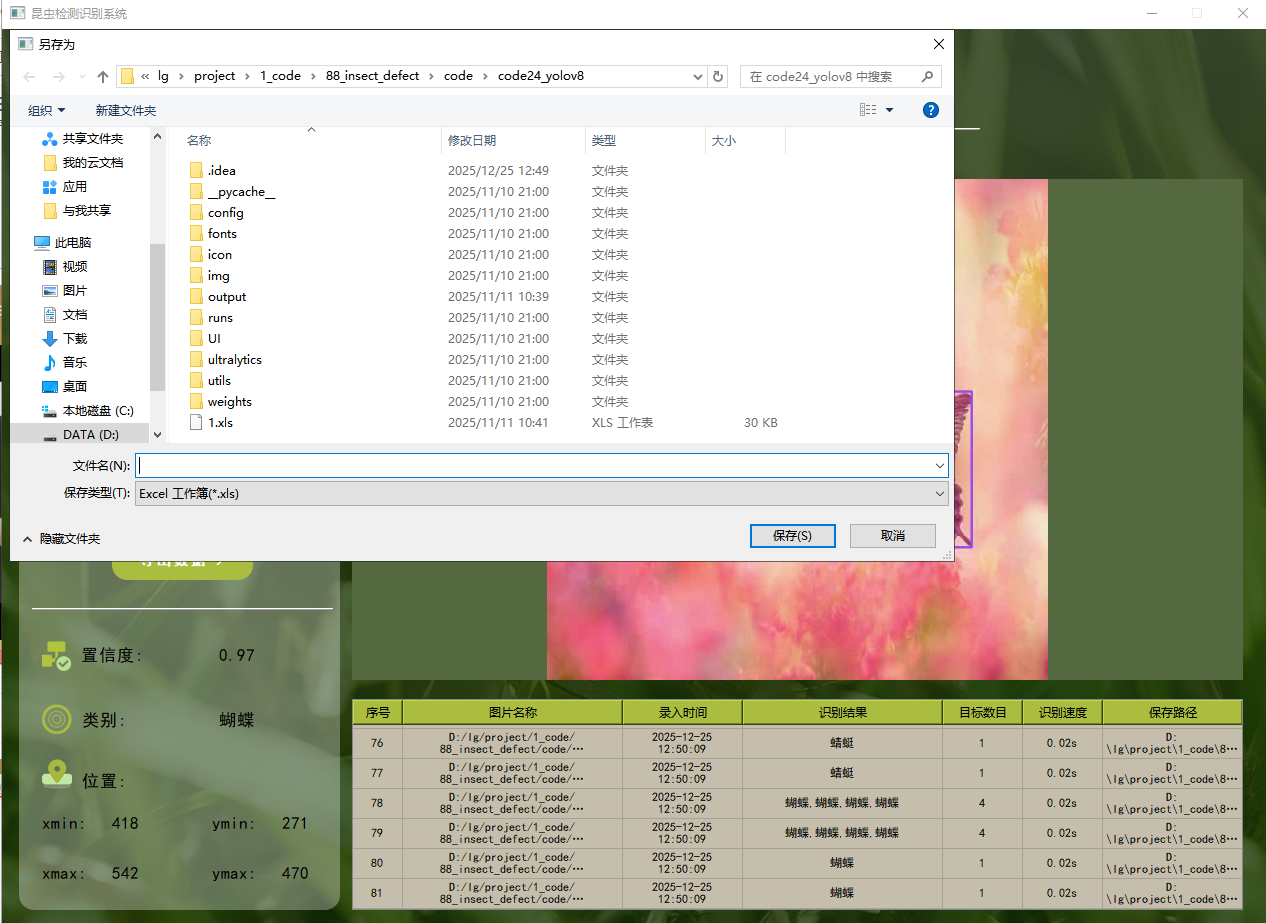Viewport: 1266px width, 923px height.
Task: Click 蜻蜓 result in row 76
Action: tap(842, 743)
